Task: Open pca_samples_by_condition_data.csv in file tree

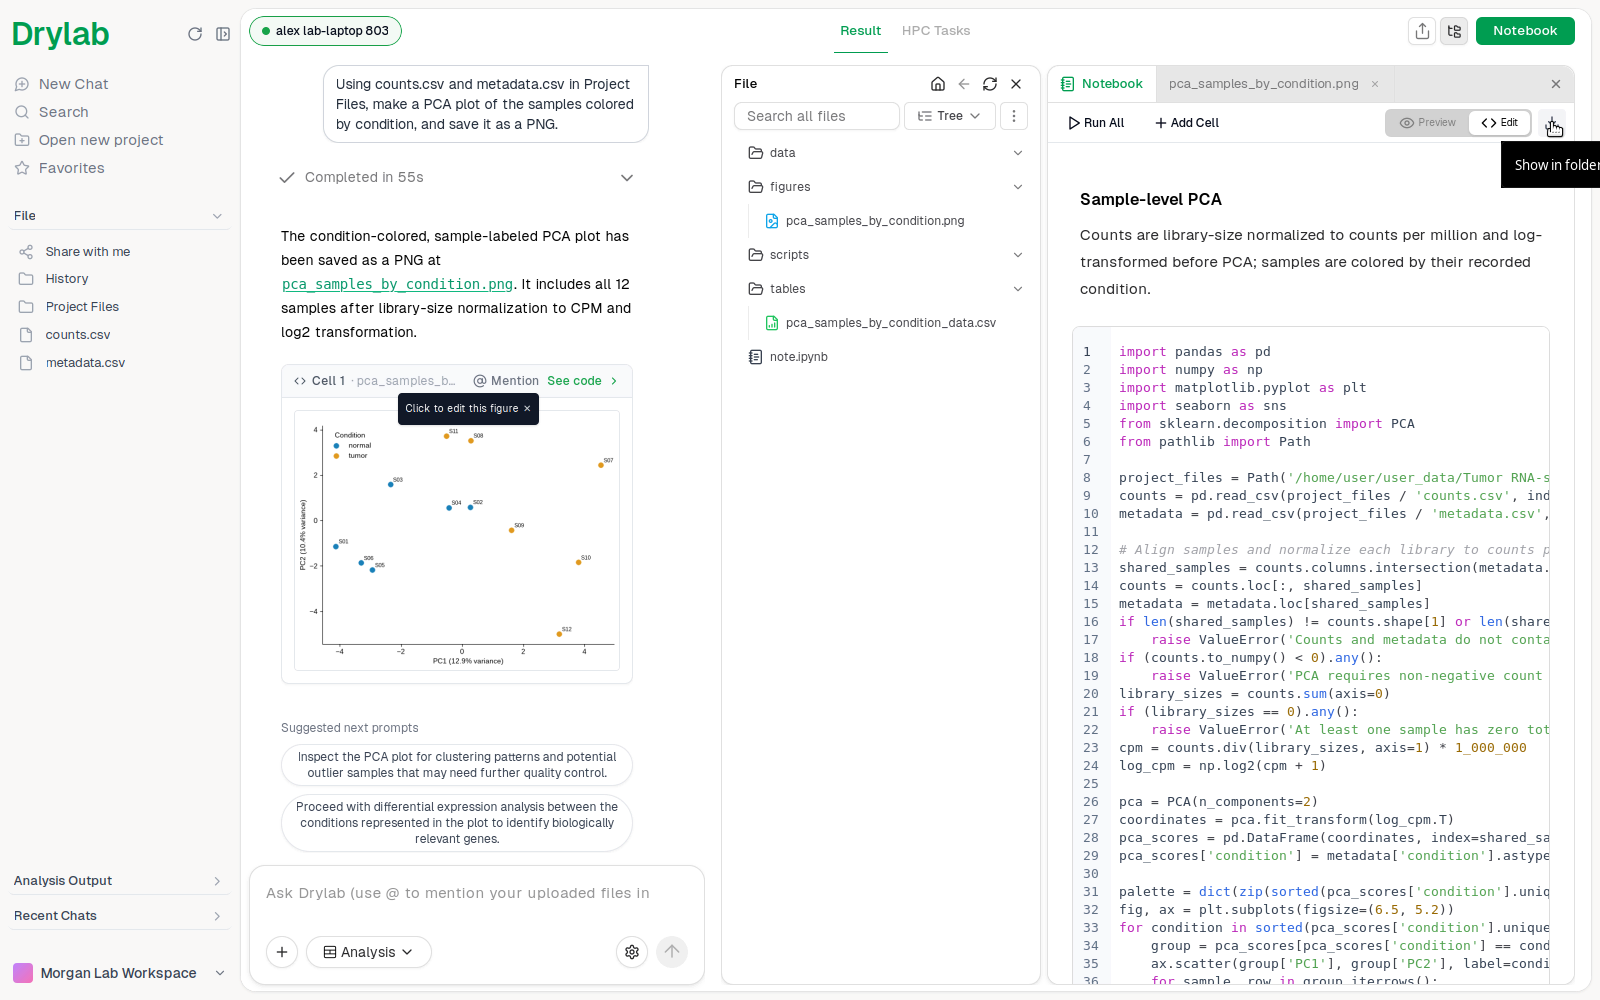Action: (x=890, y=323)
